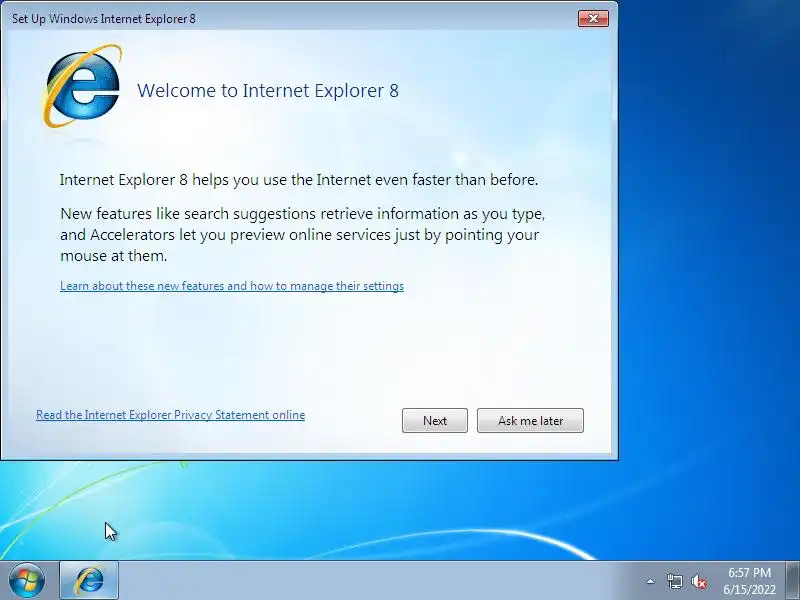This screenshot has width=800, height=600.
Task: Click the Show desktop strip beside the clock
Action: pyautogui.click(x=793, y=580)
